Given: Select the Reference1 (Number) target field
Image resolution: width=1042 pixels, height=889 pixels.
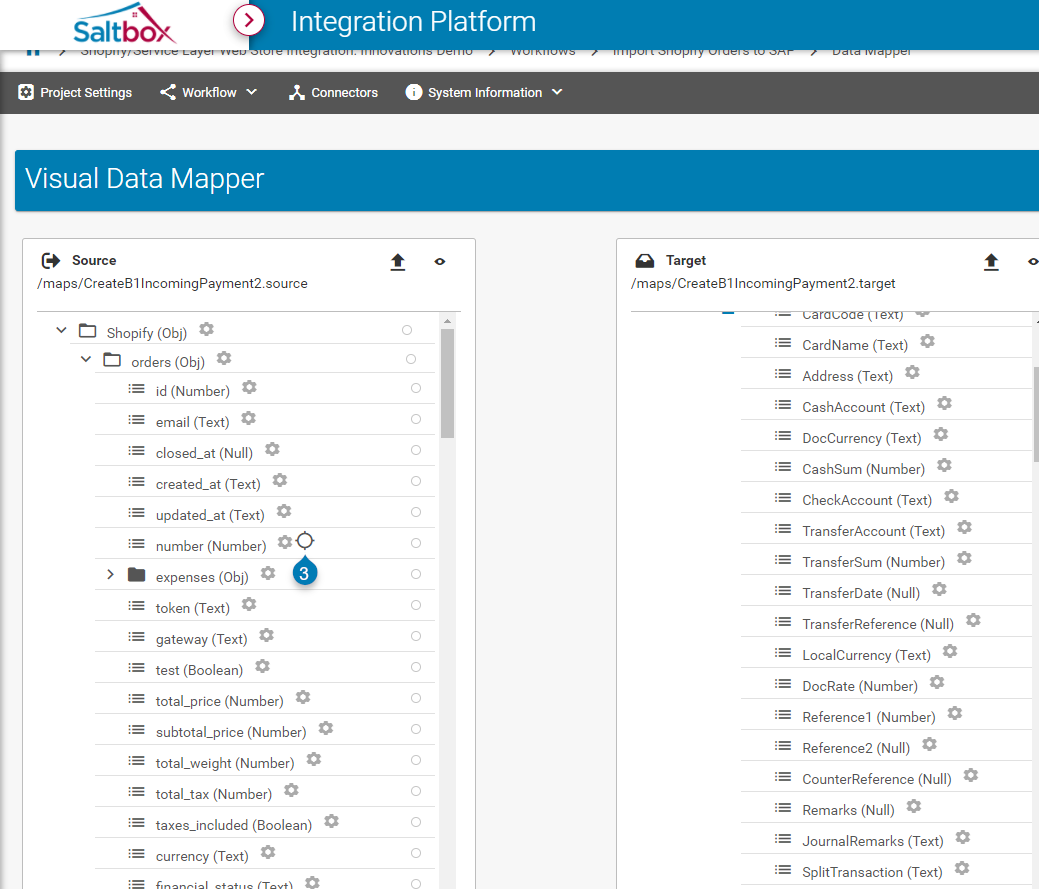Looking at the screenshot, I should coord(869,717).
